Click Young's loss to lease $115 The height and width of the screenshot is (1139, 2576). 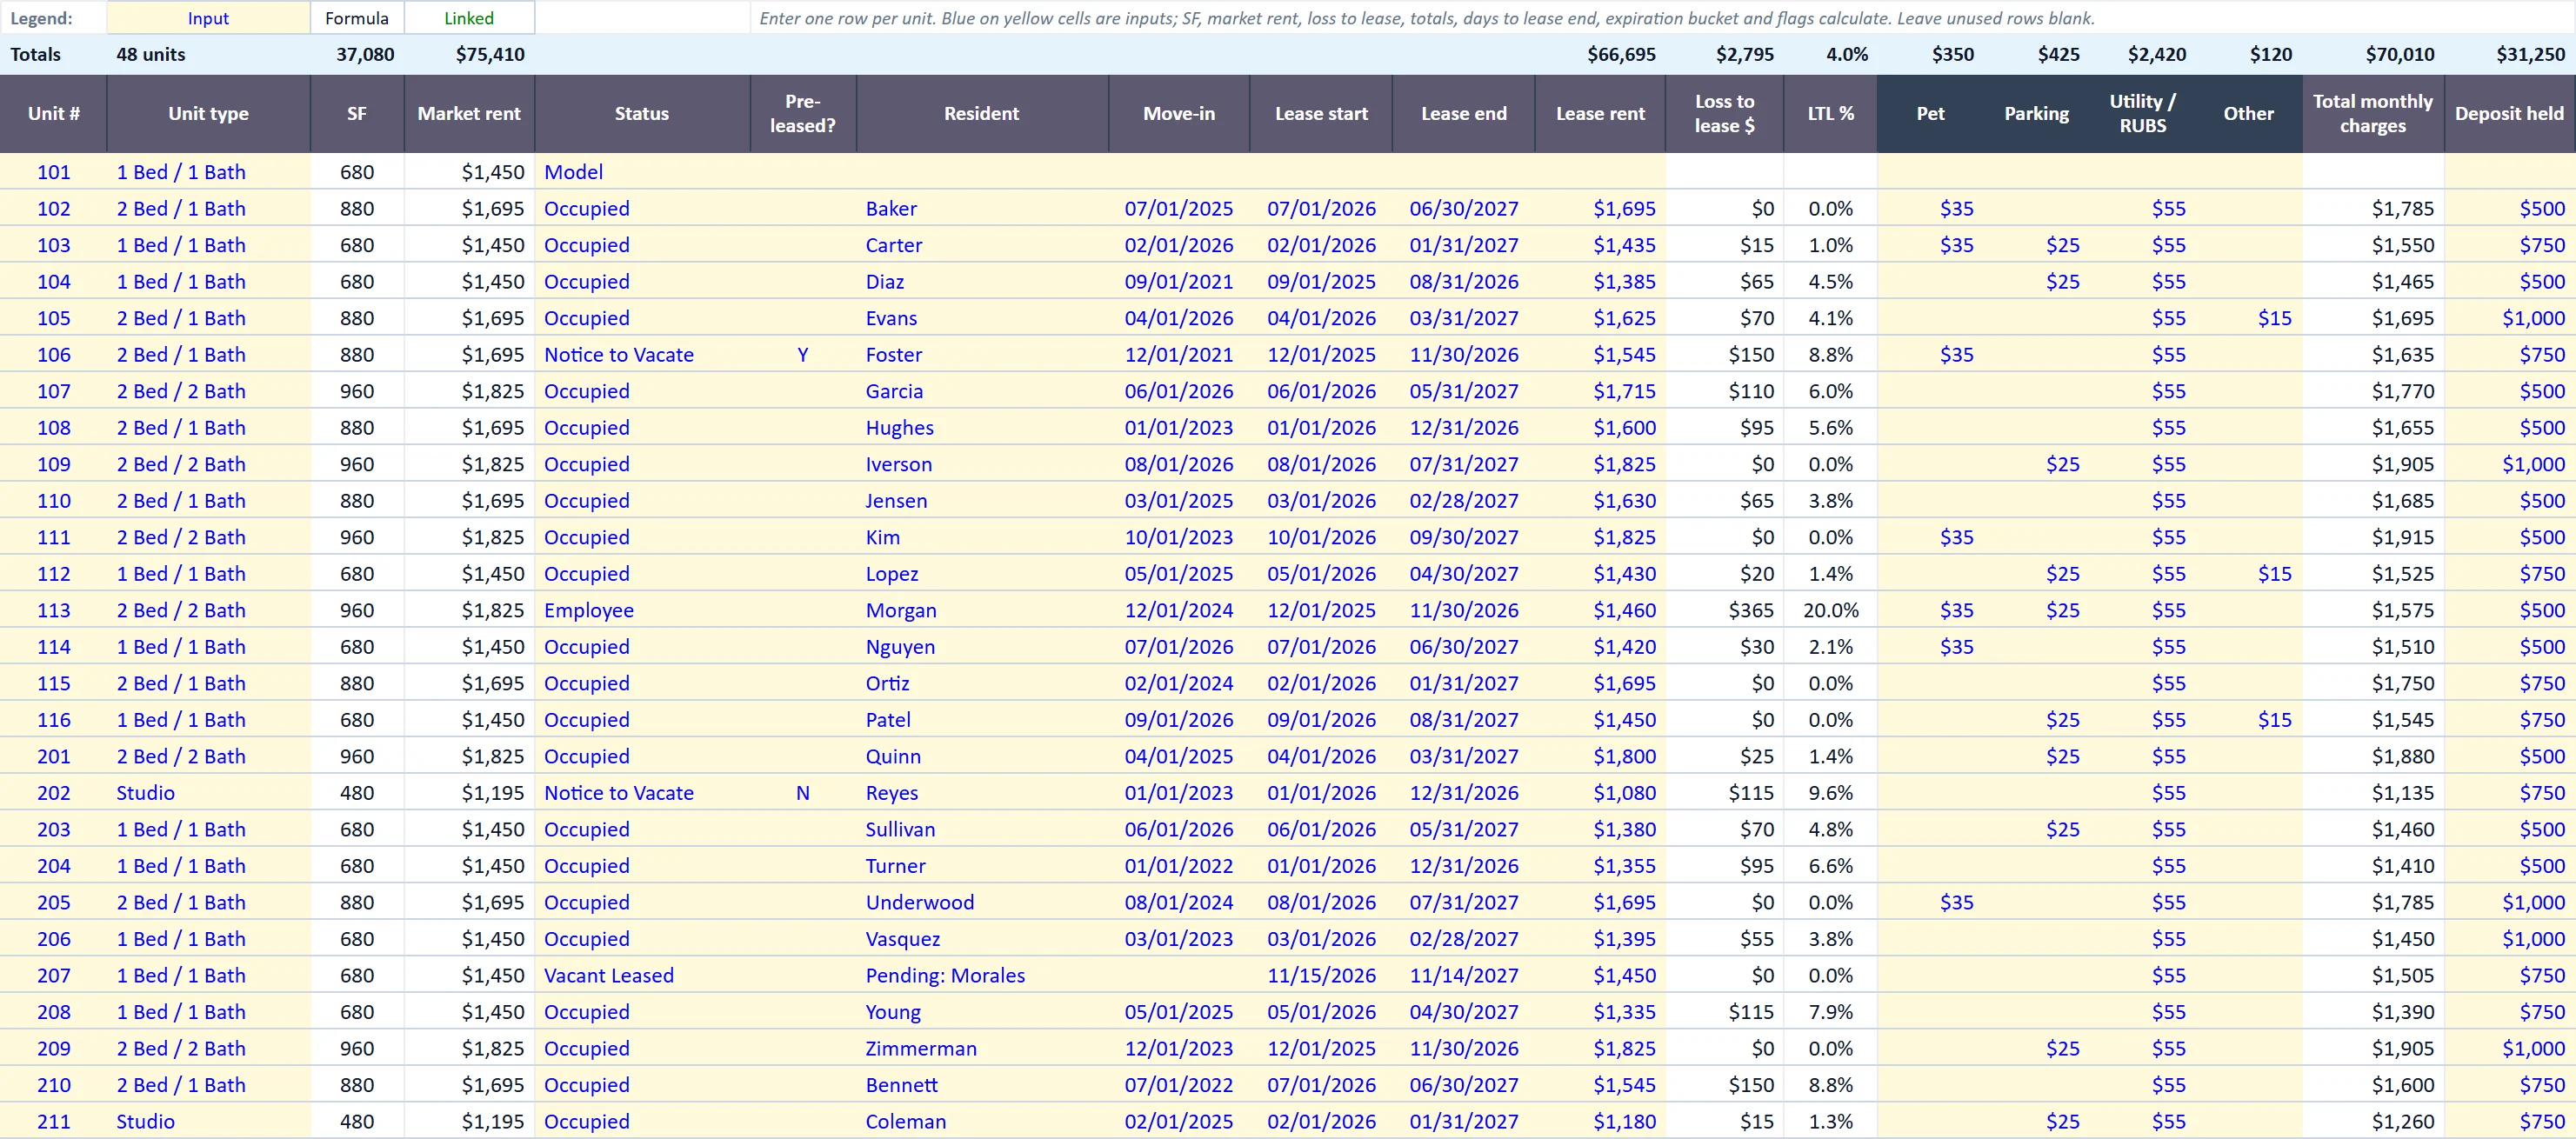[x=1724, y=1012]
